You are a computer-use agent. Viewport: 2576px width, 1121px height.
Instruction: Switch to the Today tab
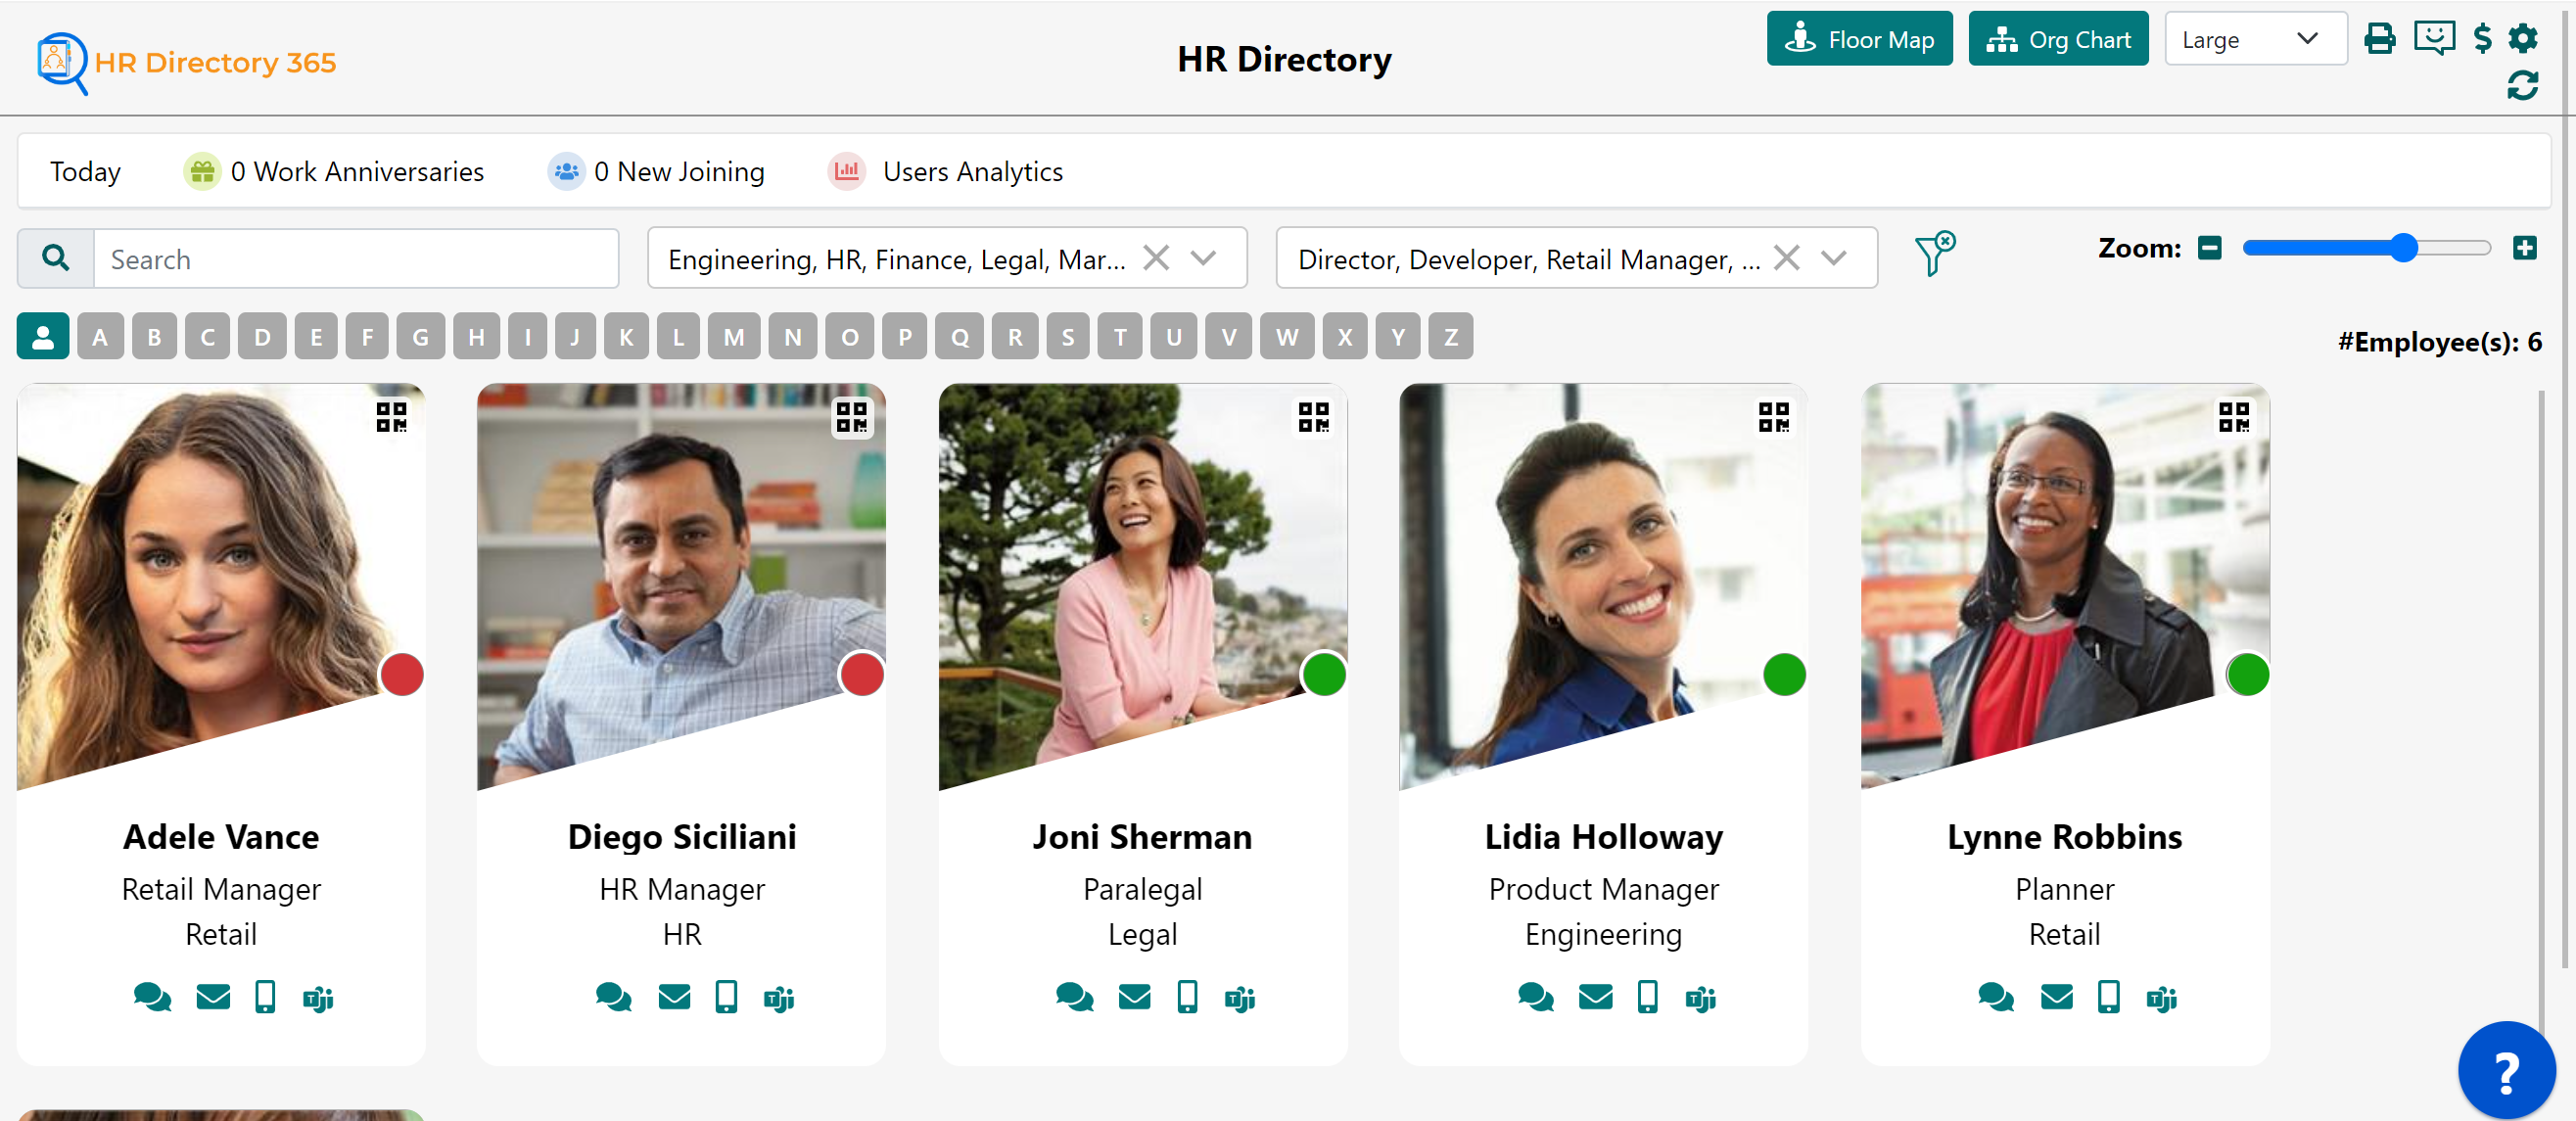pyautogui.click(x=85, y=171)
